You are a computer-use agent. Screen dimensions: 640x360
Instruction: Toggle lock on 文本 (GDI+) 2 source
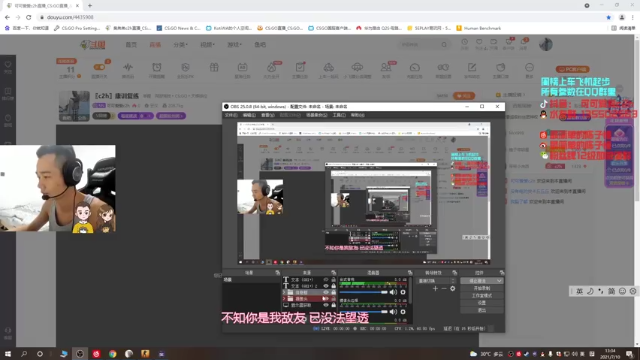pyautogui.click(x=333, y=286)
